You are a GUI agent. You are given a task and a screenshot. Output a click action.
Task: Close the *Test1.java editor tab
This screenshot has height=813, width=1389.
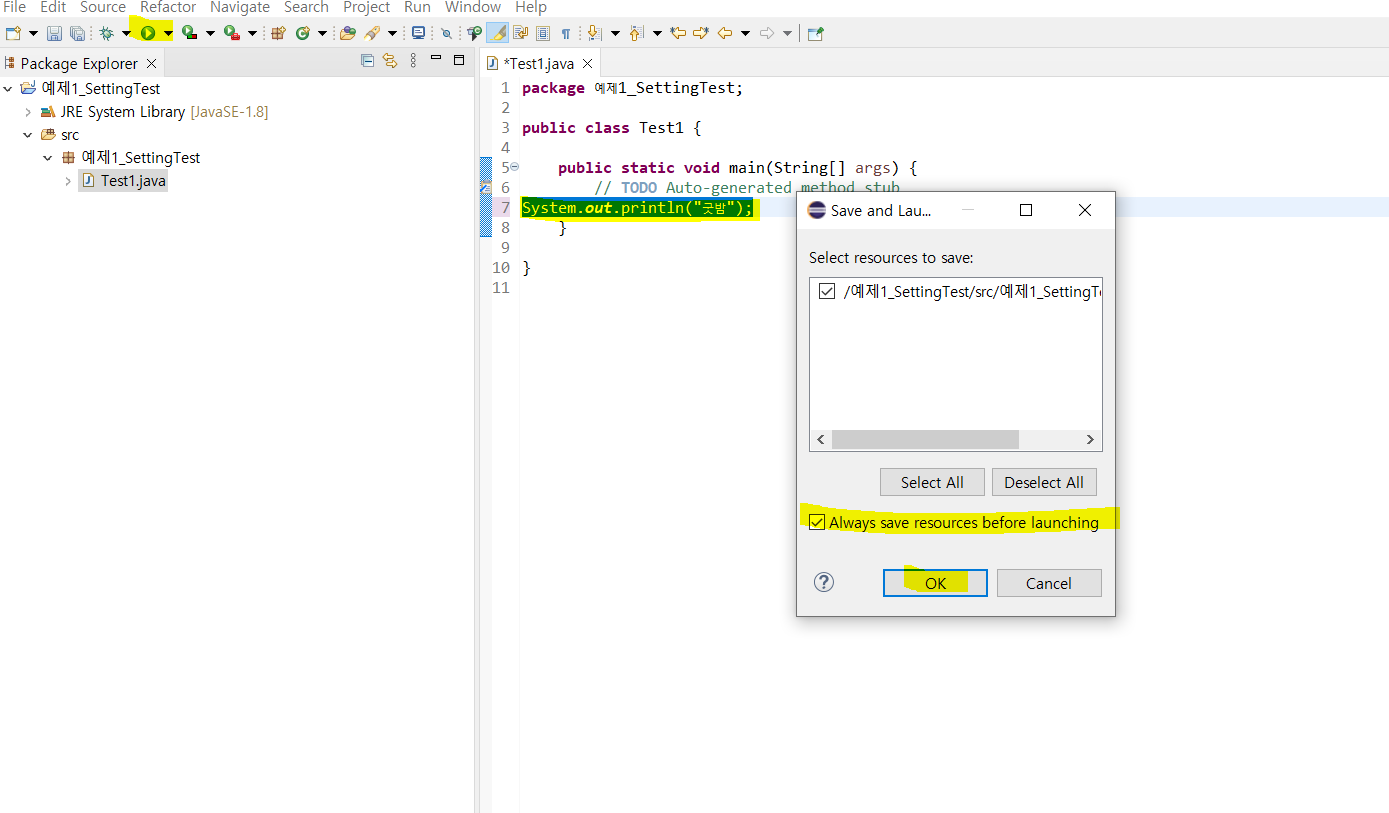coord(587,63)
